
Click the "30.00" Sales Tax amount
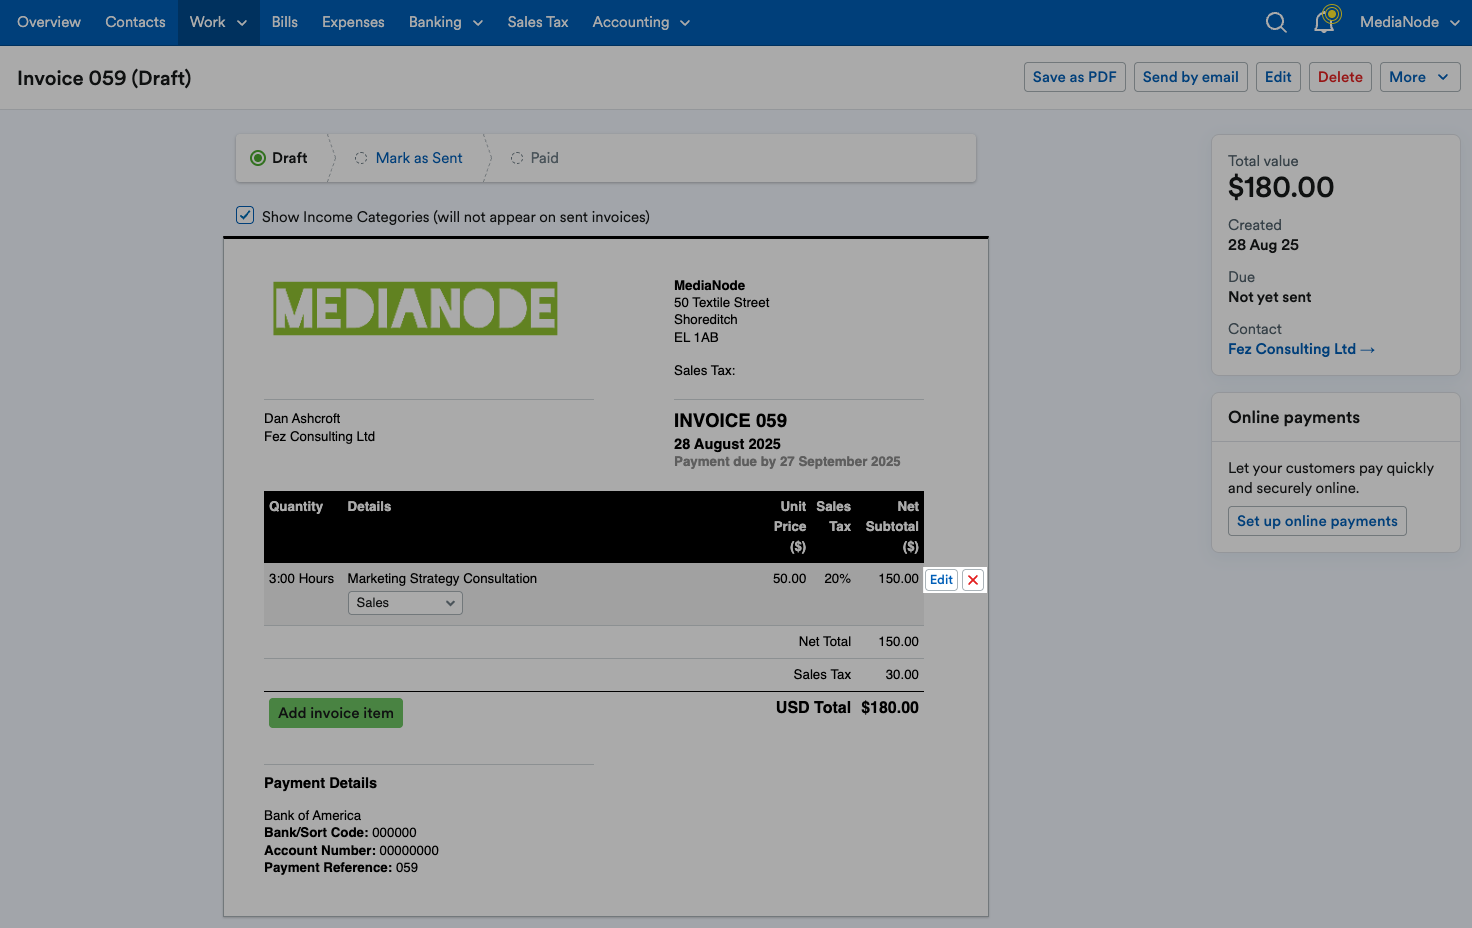902,674
